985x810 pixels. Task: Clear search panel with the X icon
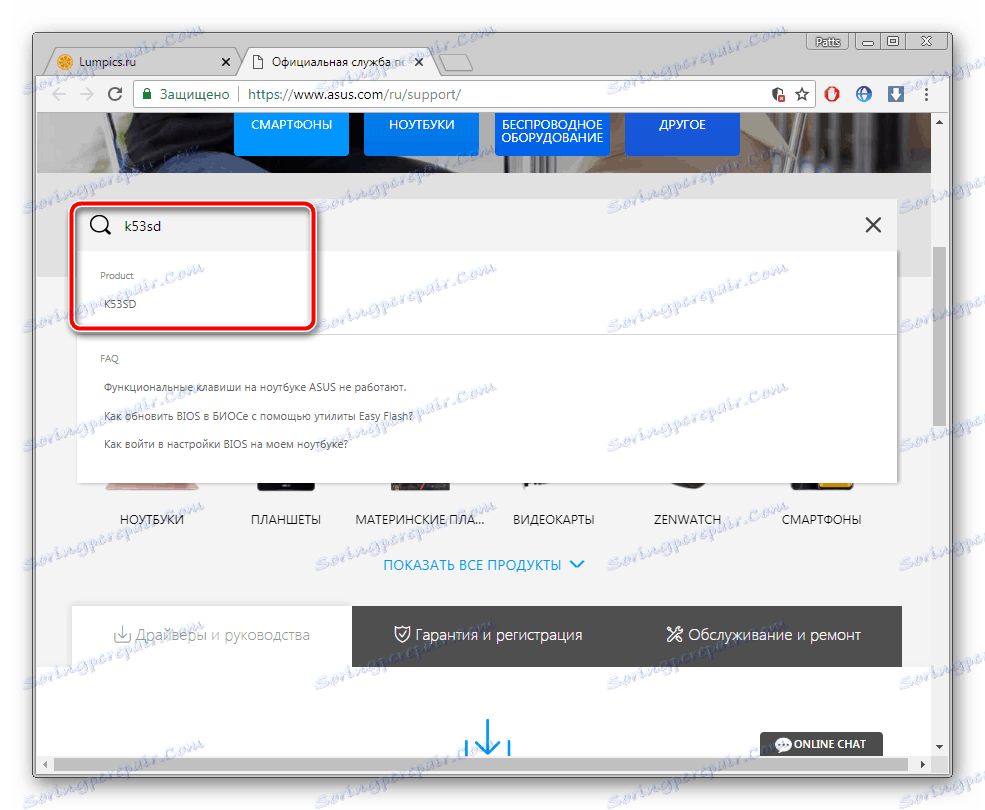point(872,224)
